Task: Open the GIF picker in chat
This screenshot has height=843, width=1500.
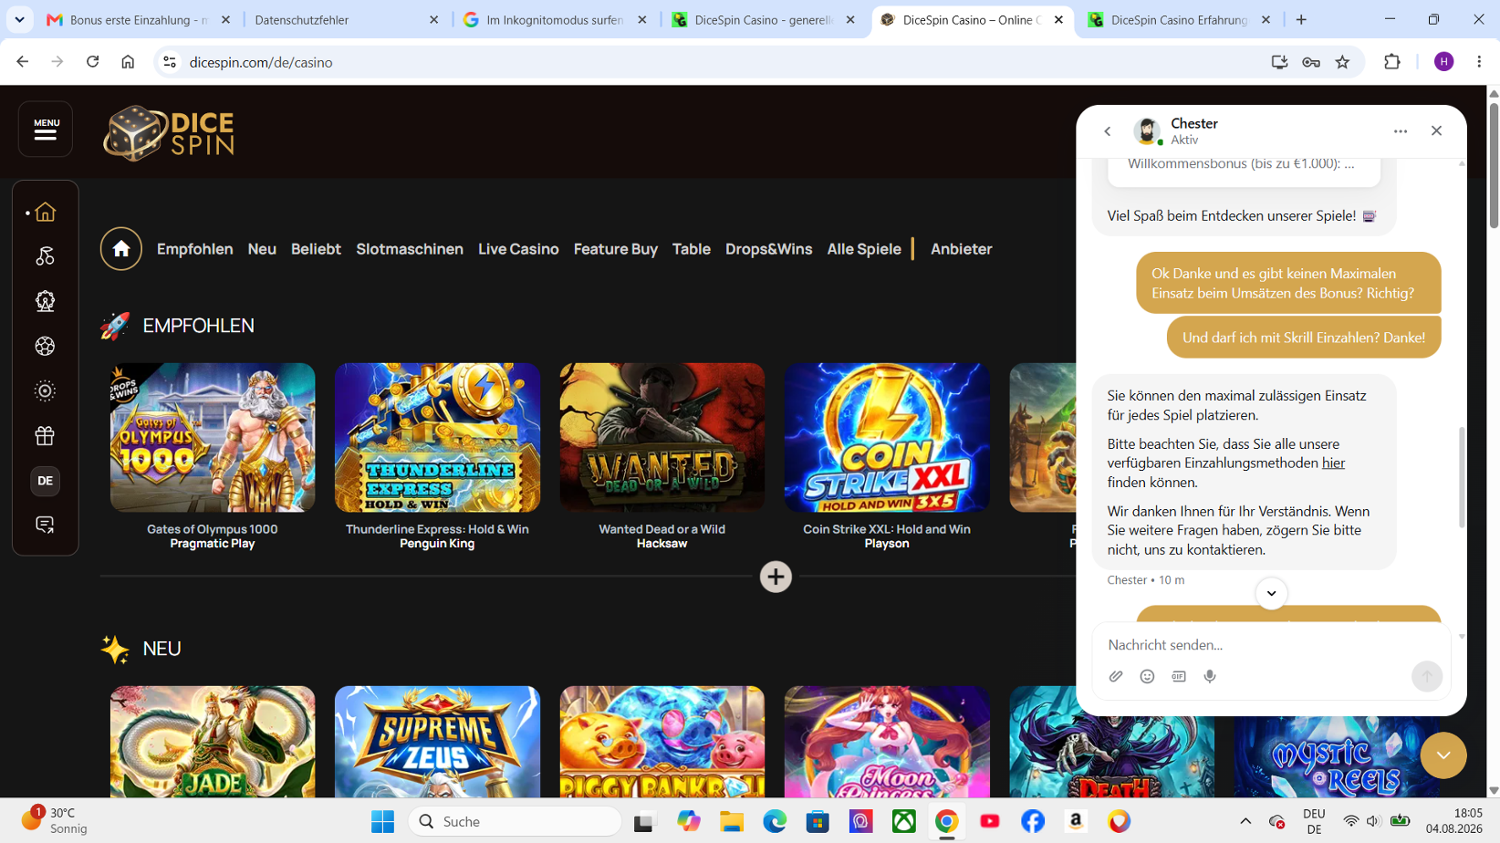Action: click(x=1179, y=677)
